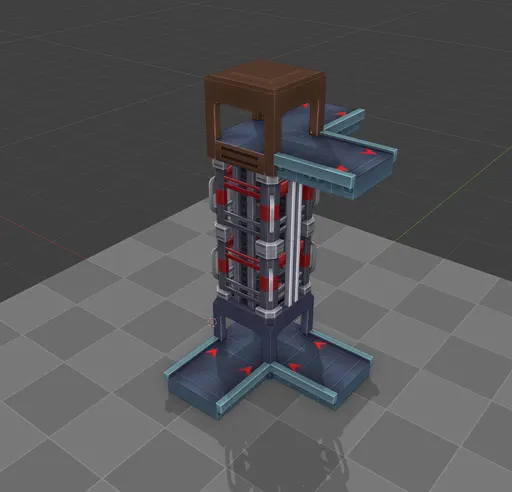Click the red arrow at the upper platform's end
The width and height of the screenshot is (512, 492).
point(368,152)
